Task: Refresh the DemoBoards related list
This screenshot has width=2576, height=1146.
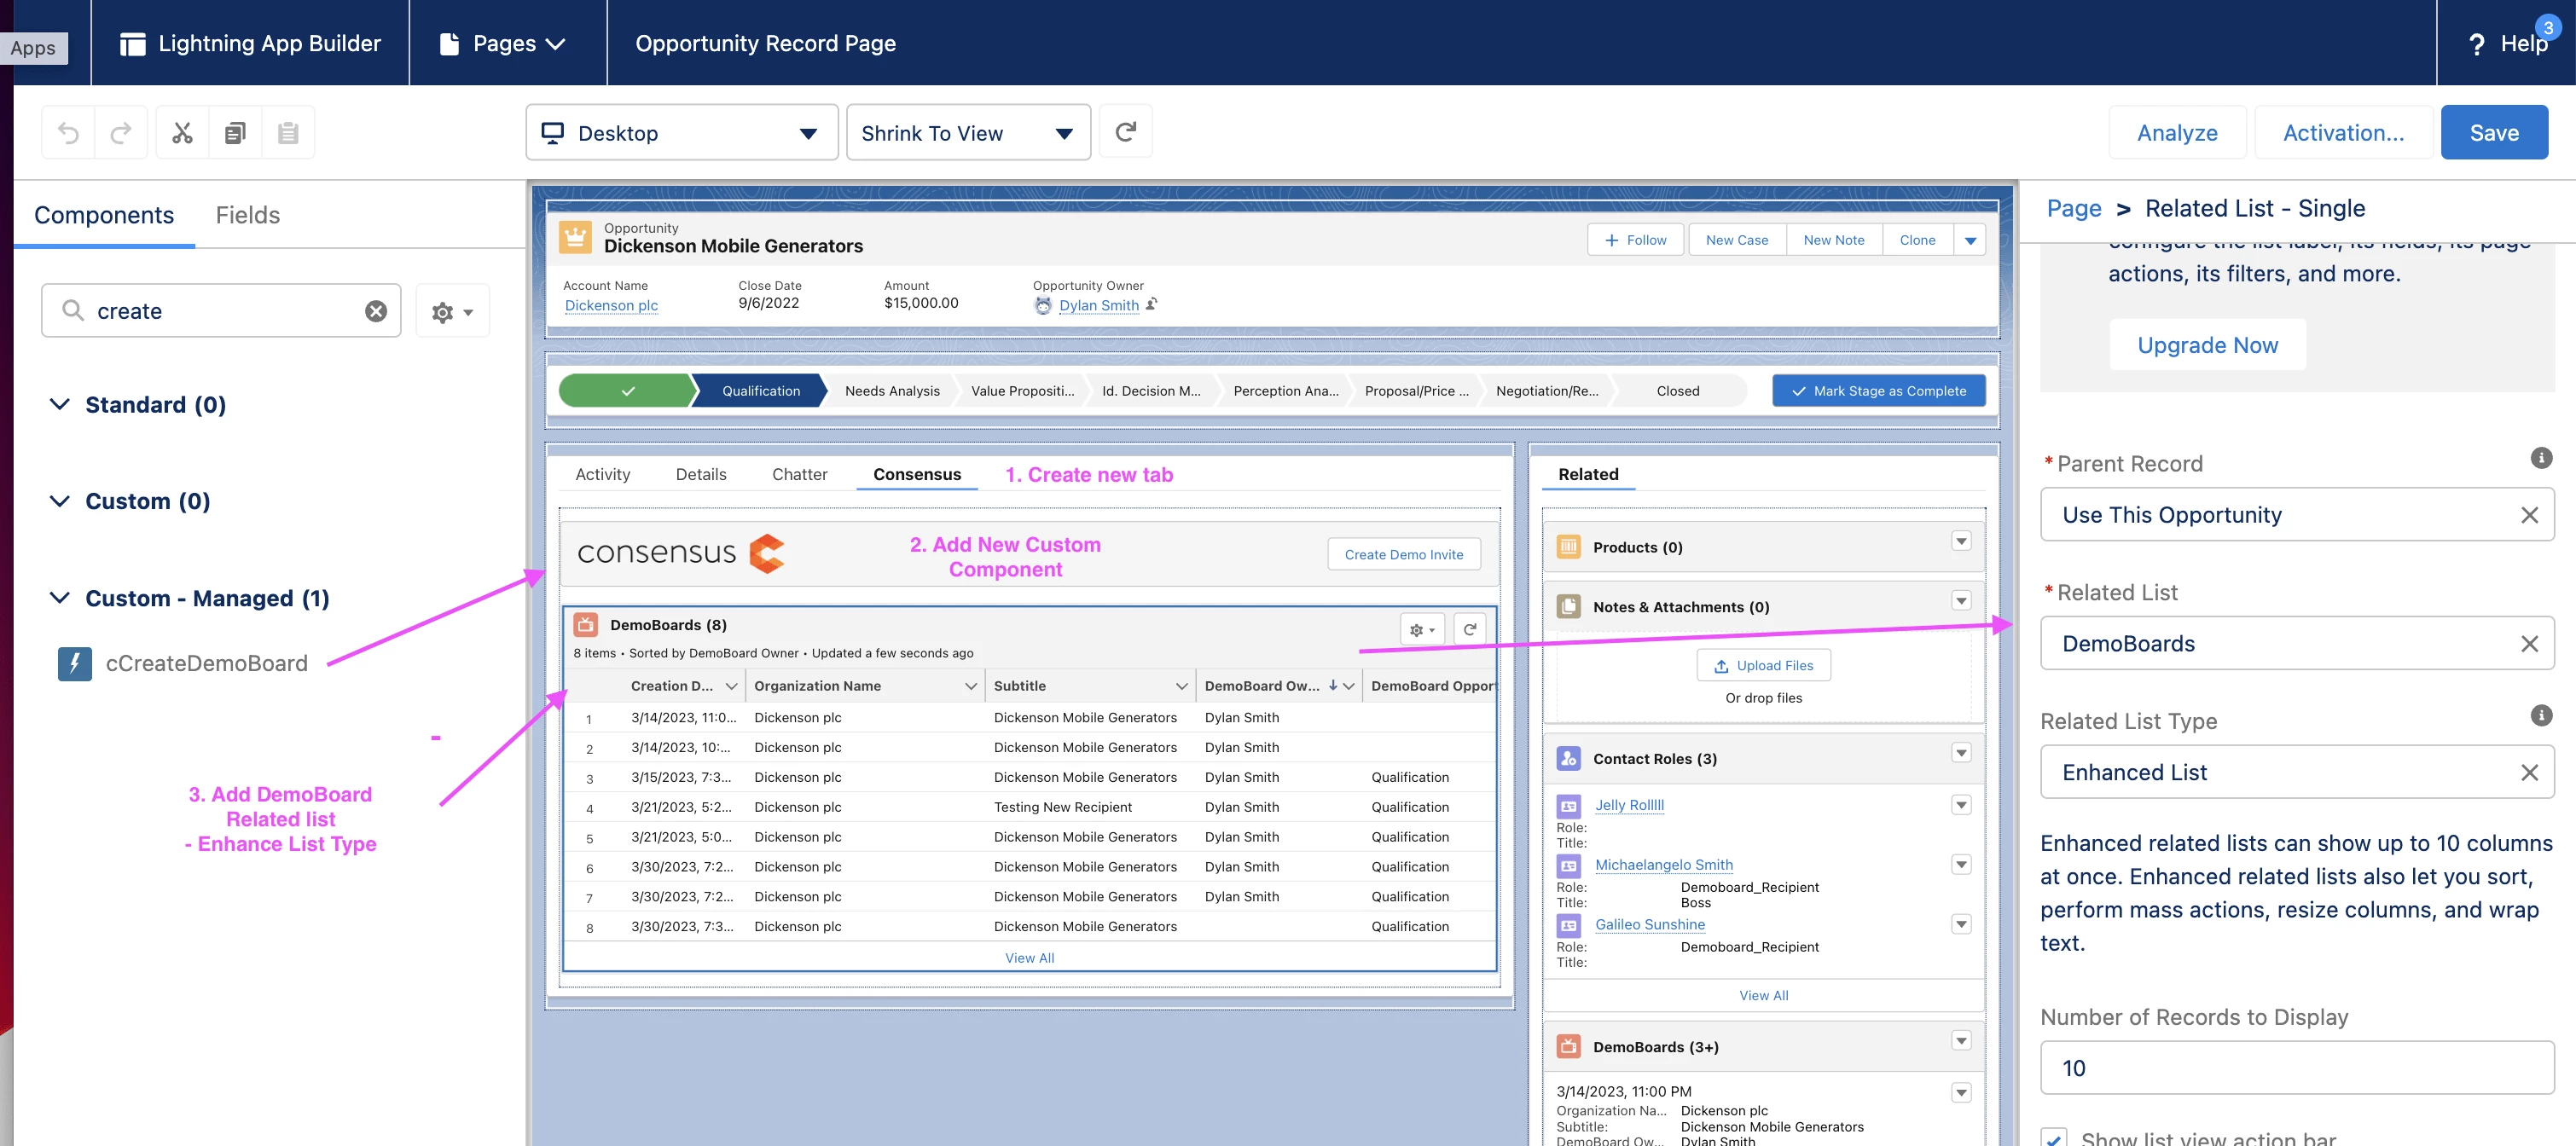Action: (x=1469, y=630)
